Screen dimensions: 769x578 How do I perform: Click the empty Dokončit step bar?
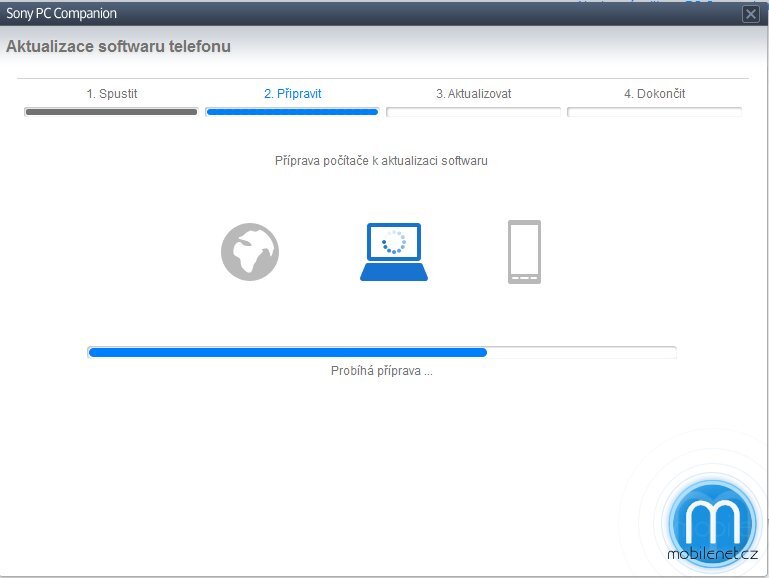click(x=654, y=112)
